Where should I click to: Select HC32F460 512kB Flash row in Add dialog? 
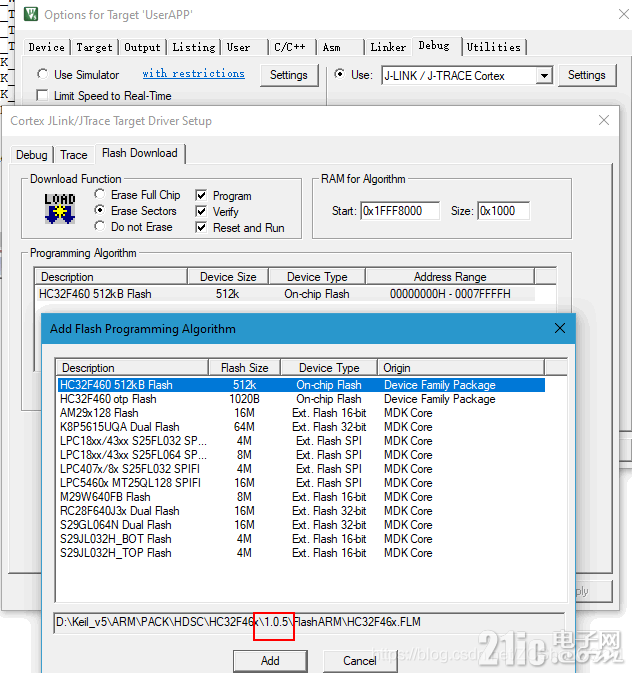coord(301,385)
